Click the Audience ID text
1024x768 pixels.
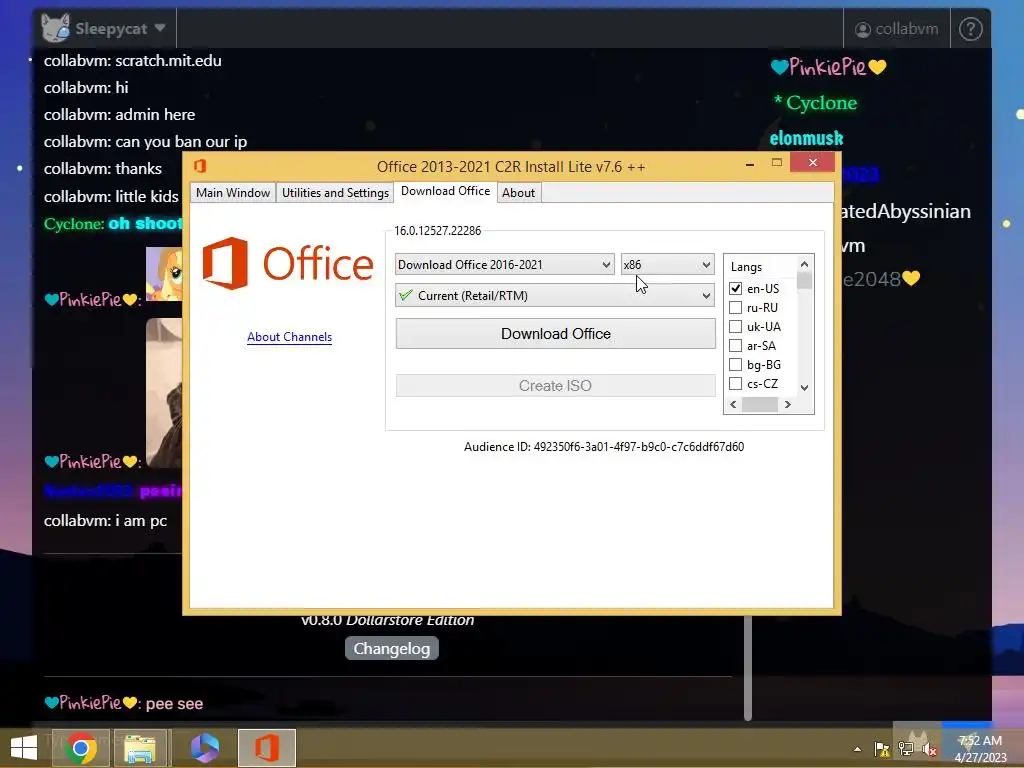[603, 447]
